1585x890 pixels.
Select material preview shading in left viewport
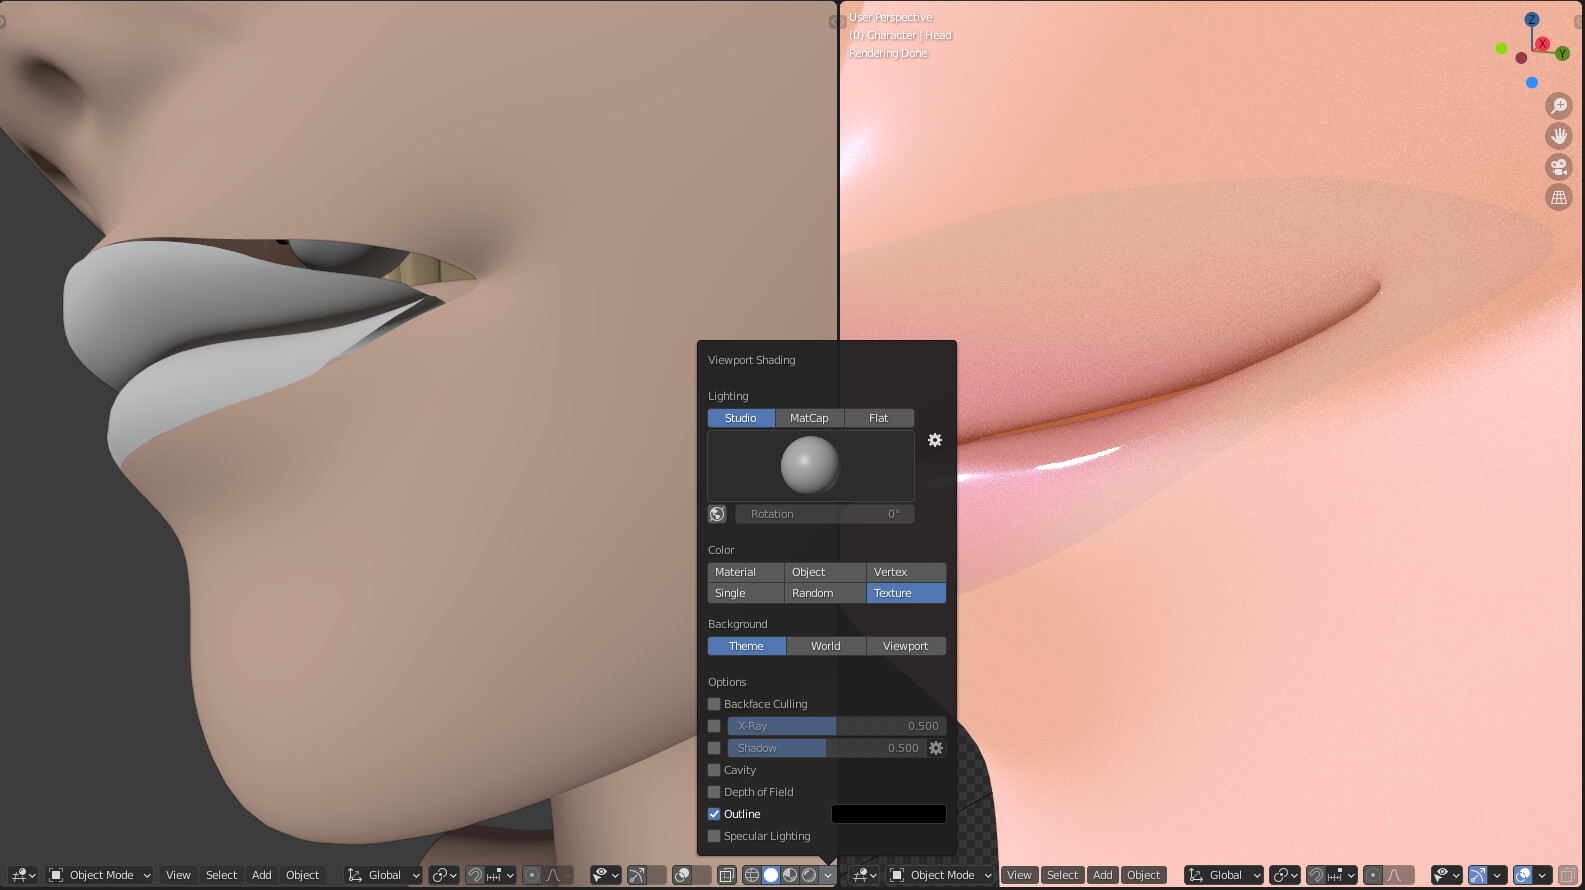(x=790, y=875)
